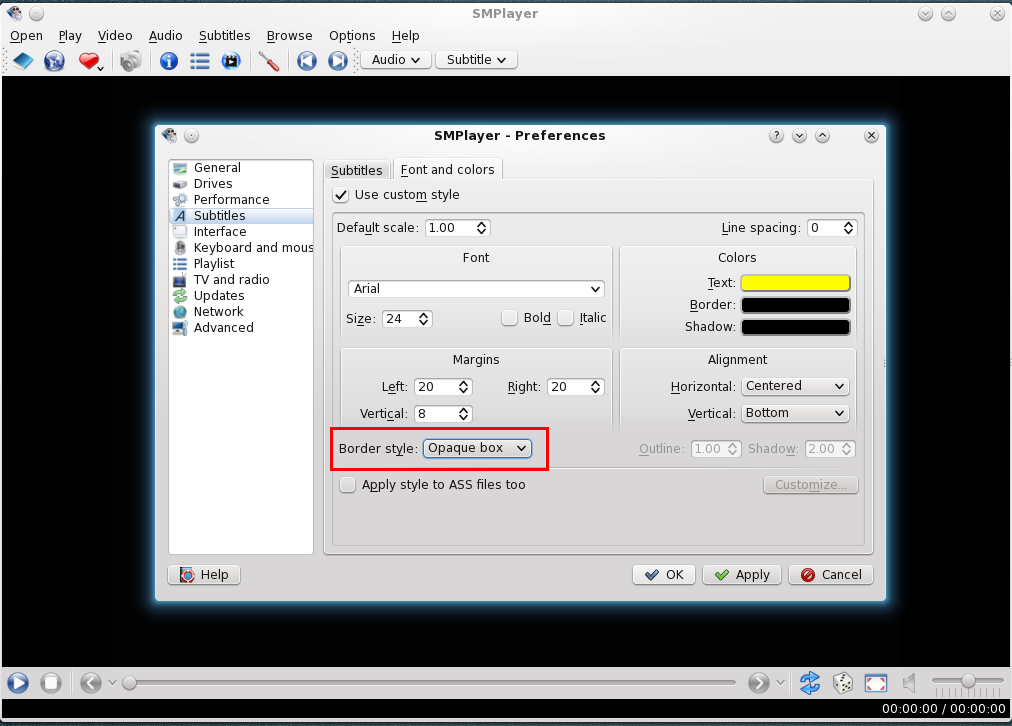Toggle the Repeat icon
The width and height of the screenshot is (1012, 726).
(809, 683)
